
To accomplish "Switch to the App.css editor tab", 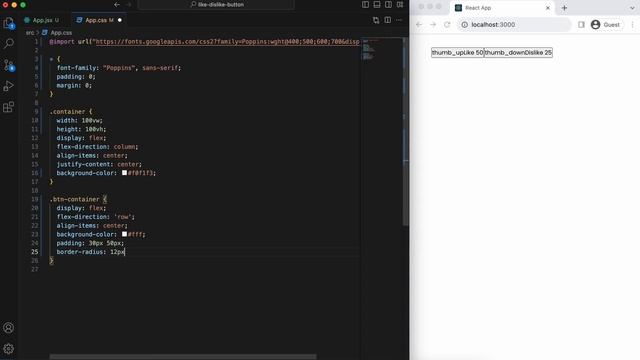I will click(x=99, y=20).
